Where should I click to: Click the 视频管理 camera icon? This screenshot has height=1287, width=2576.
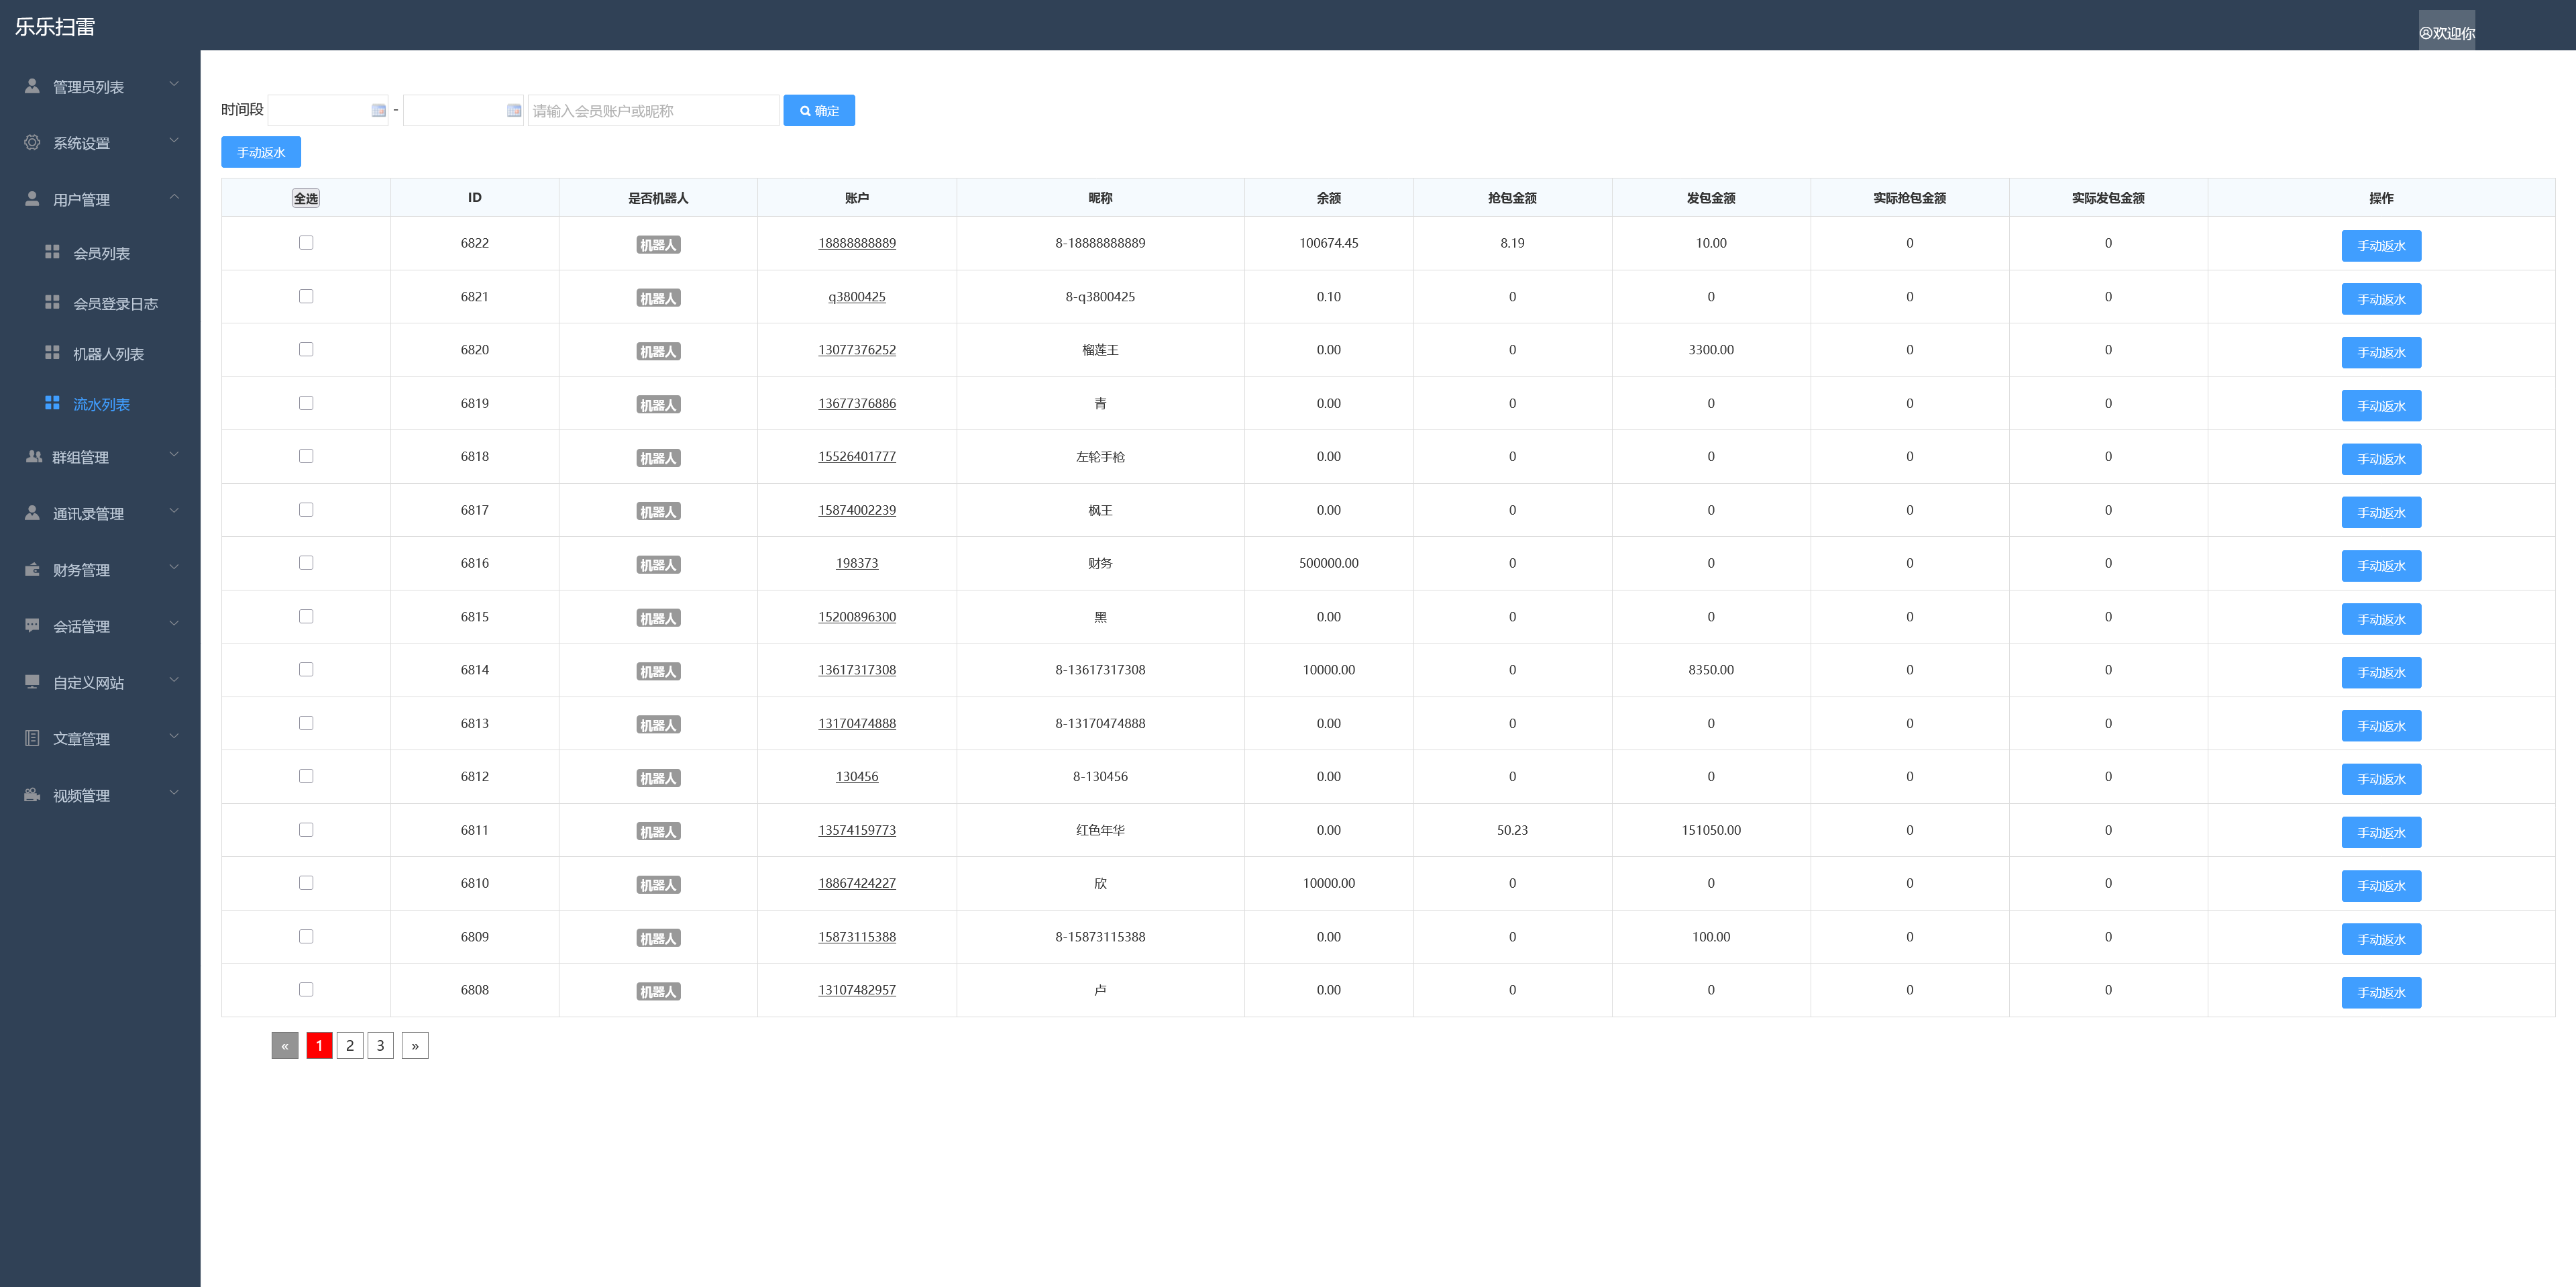[x=32, y=795]
